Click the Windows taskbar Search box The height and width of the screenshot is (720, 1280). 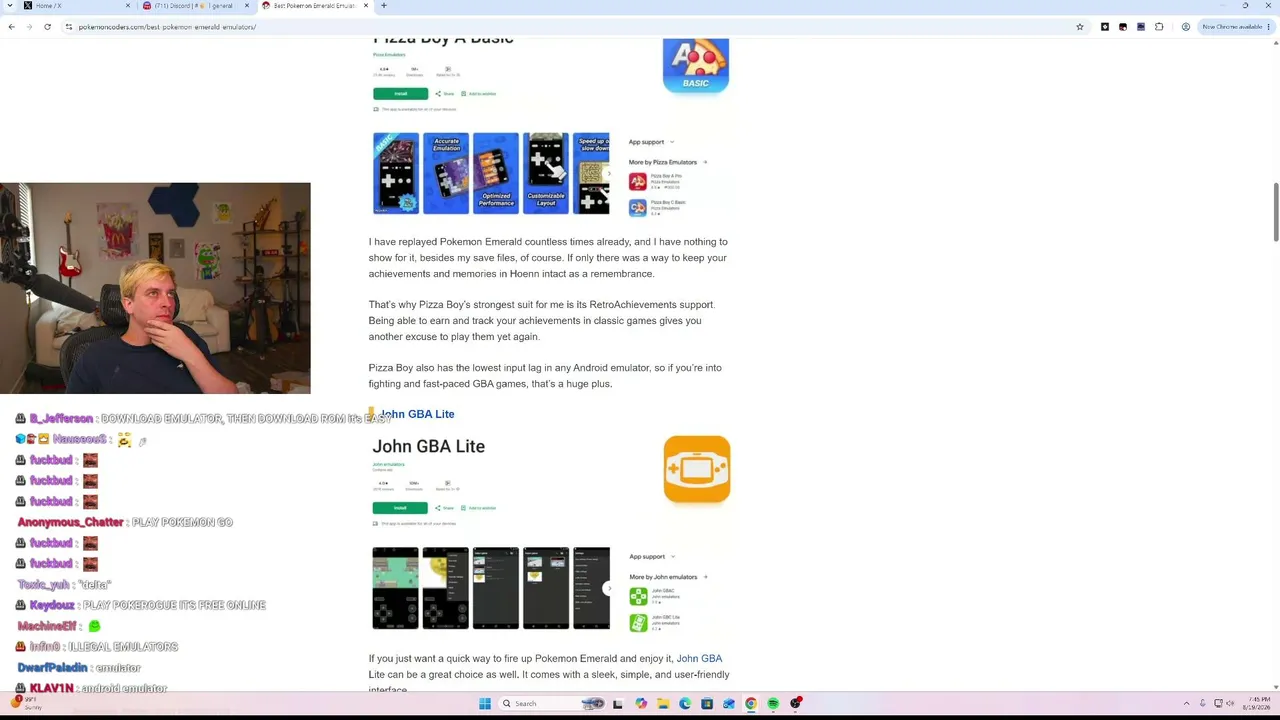point(552,704)
